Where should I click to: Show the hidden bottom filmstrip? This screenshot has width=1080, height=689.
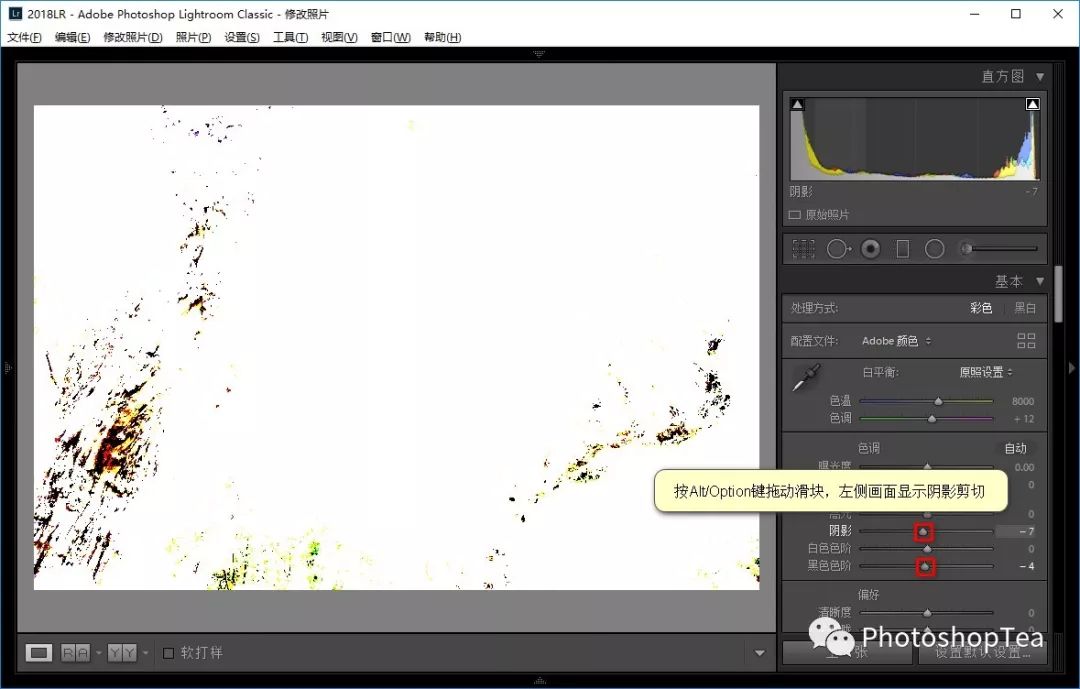(x=539, y=681)
